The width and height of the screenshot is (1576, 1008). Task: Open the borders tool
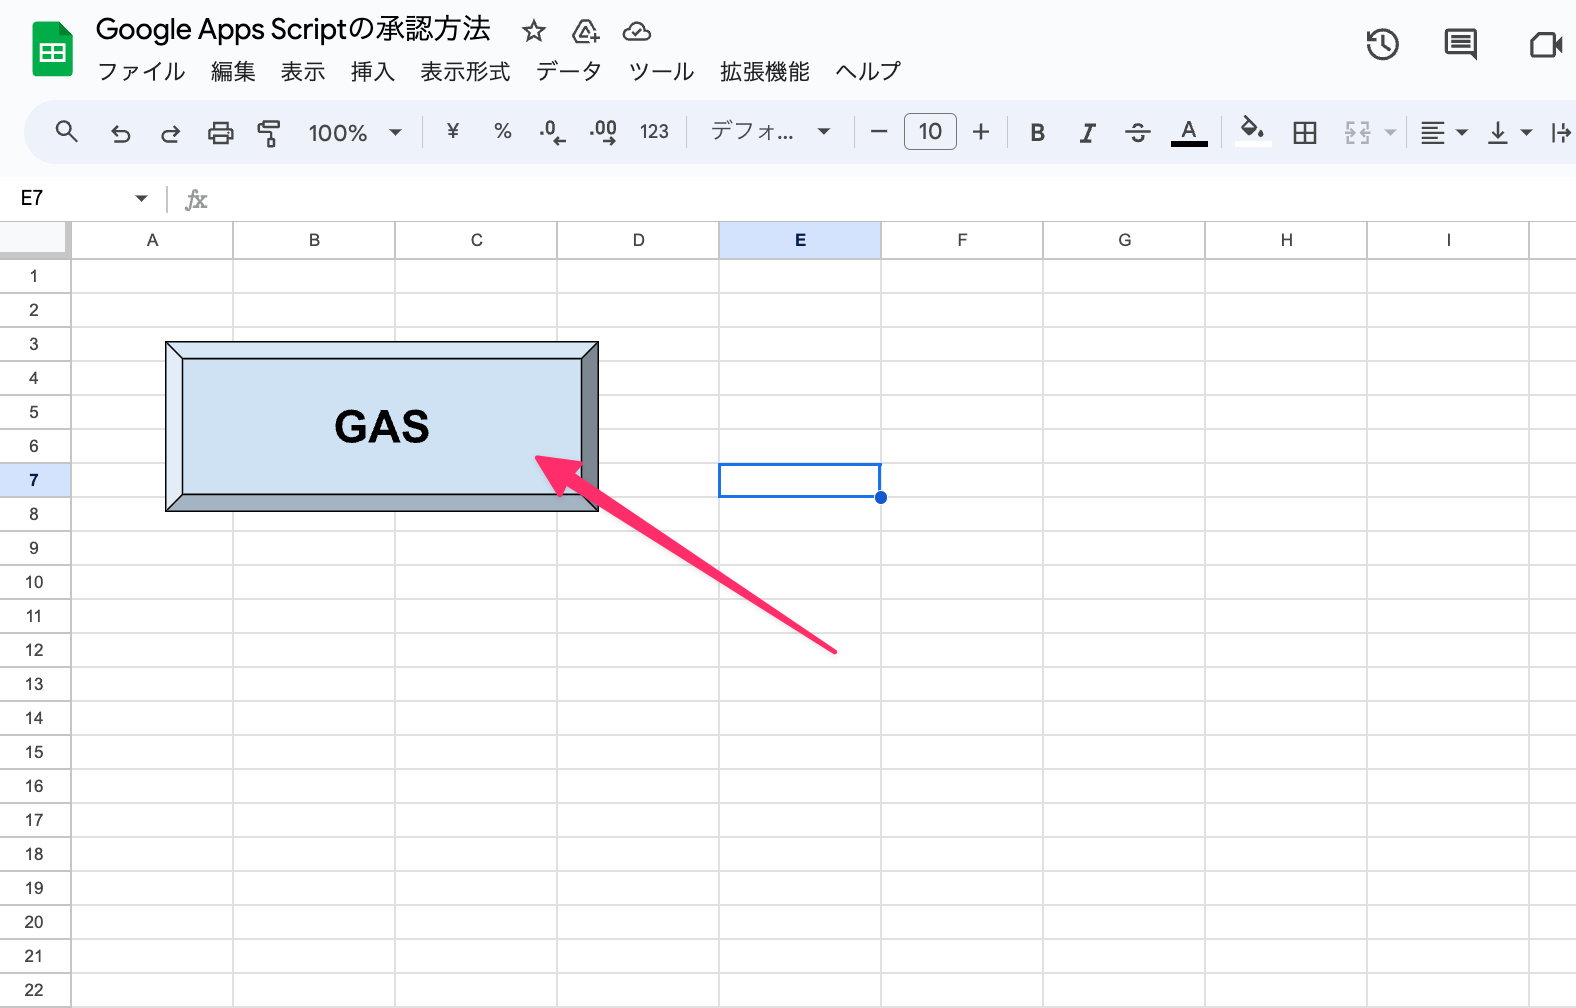1305,132
